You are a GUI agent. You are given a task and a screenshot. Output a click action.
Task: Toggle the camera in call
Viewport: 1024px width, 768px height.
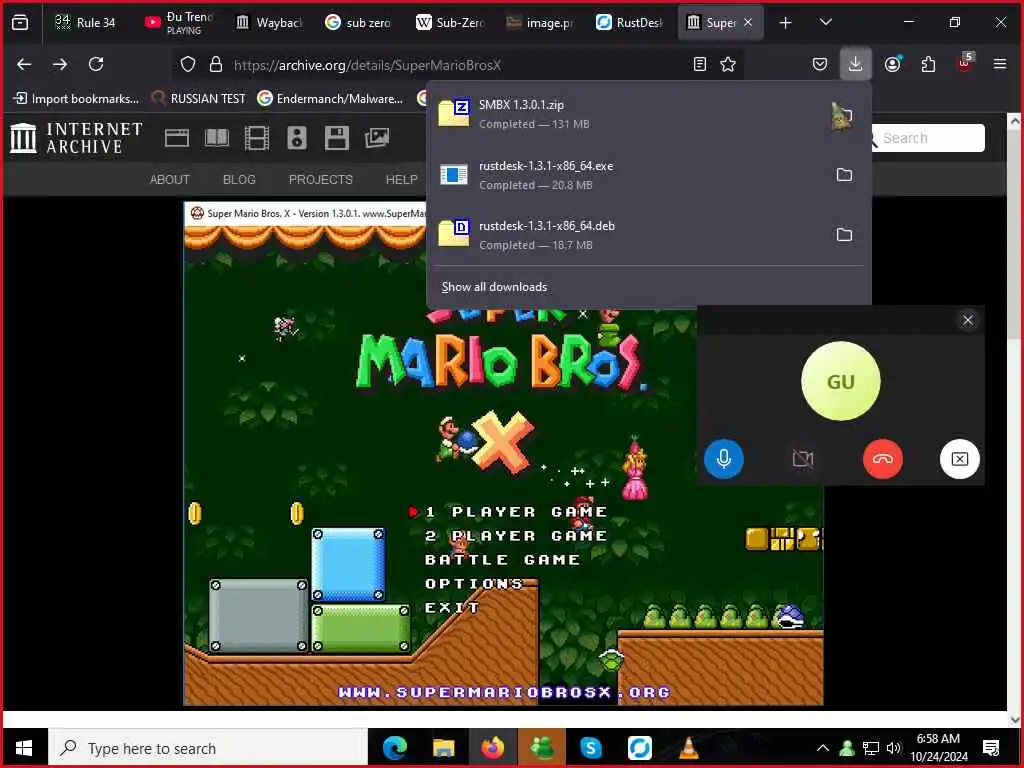click(803, 458)
